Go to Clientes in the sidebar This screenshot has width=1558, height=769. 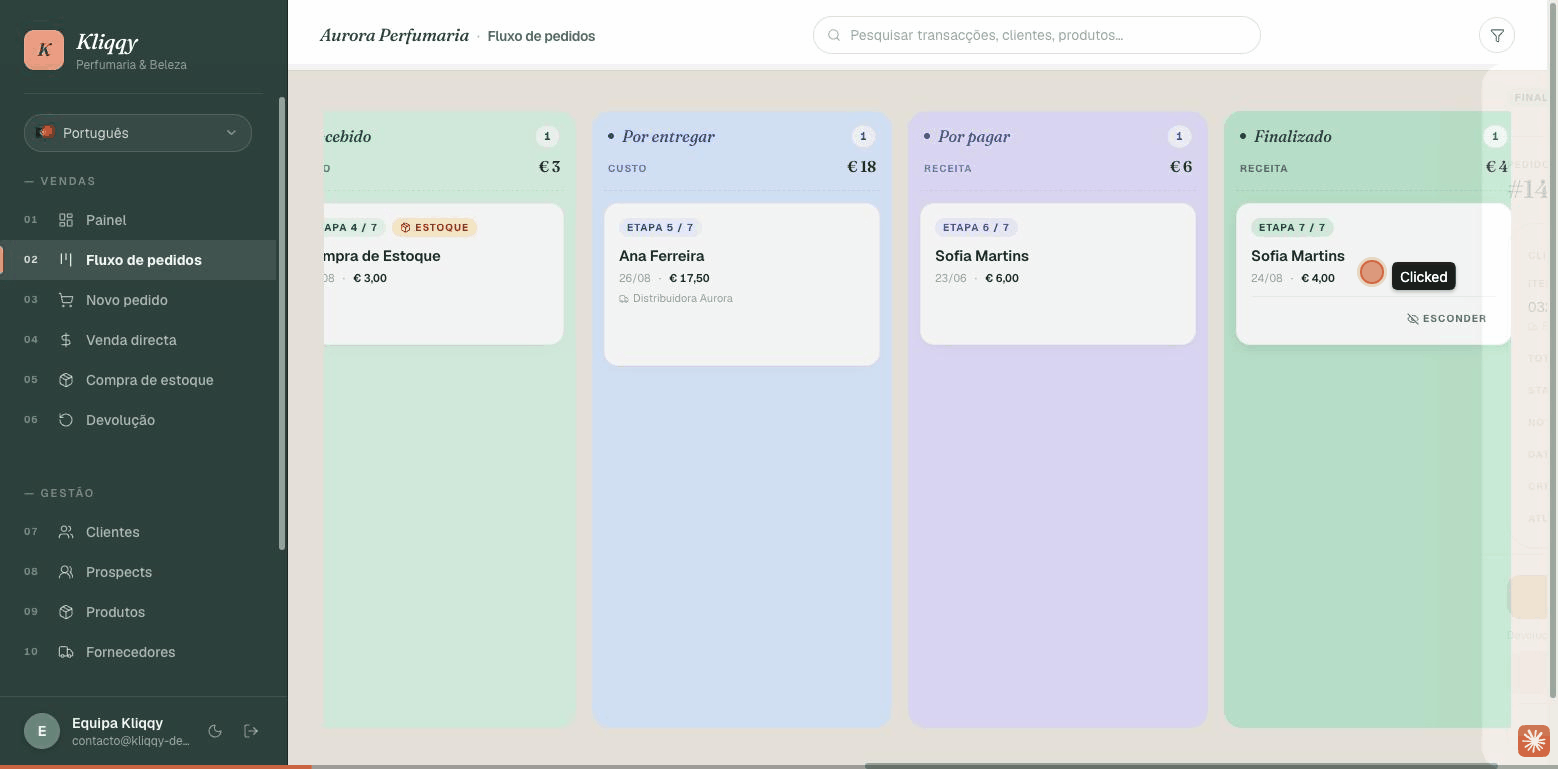click(x=138, y=532)
